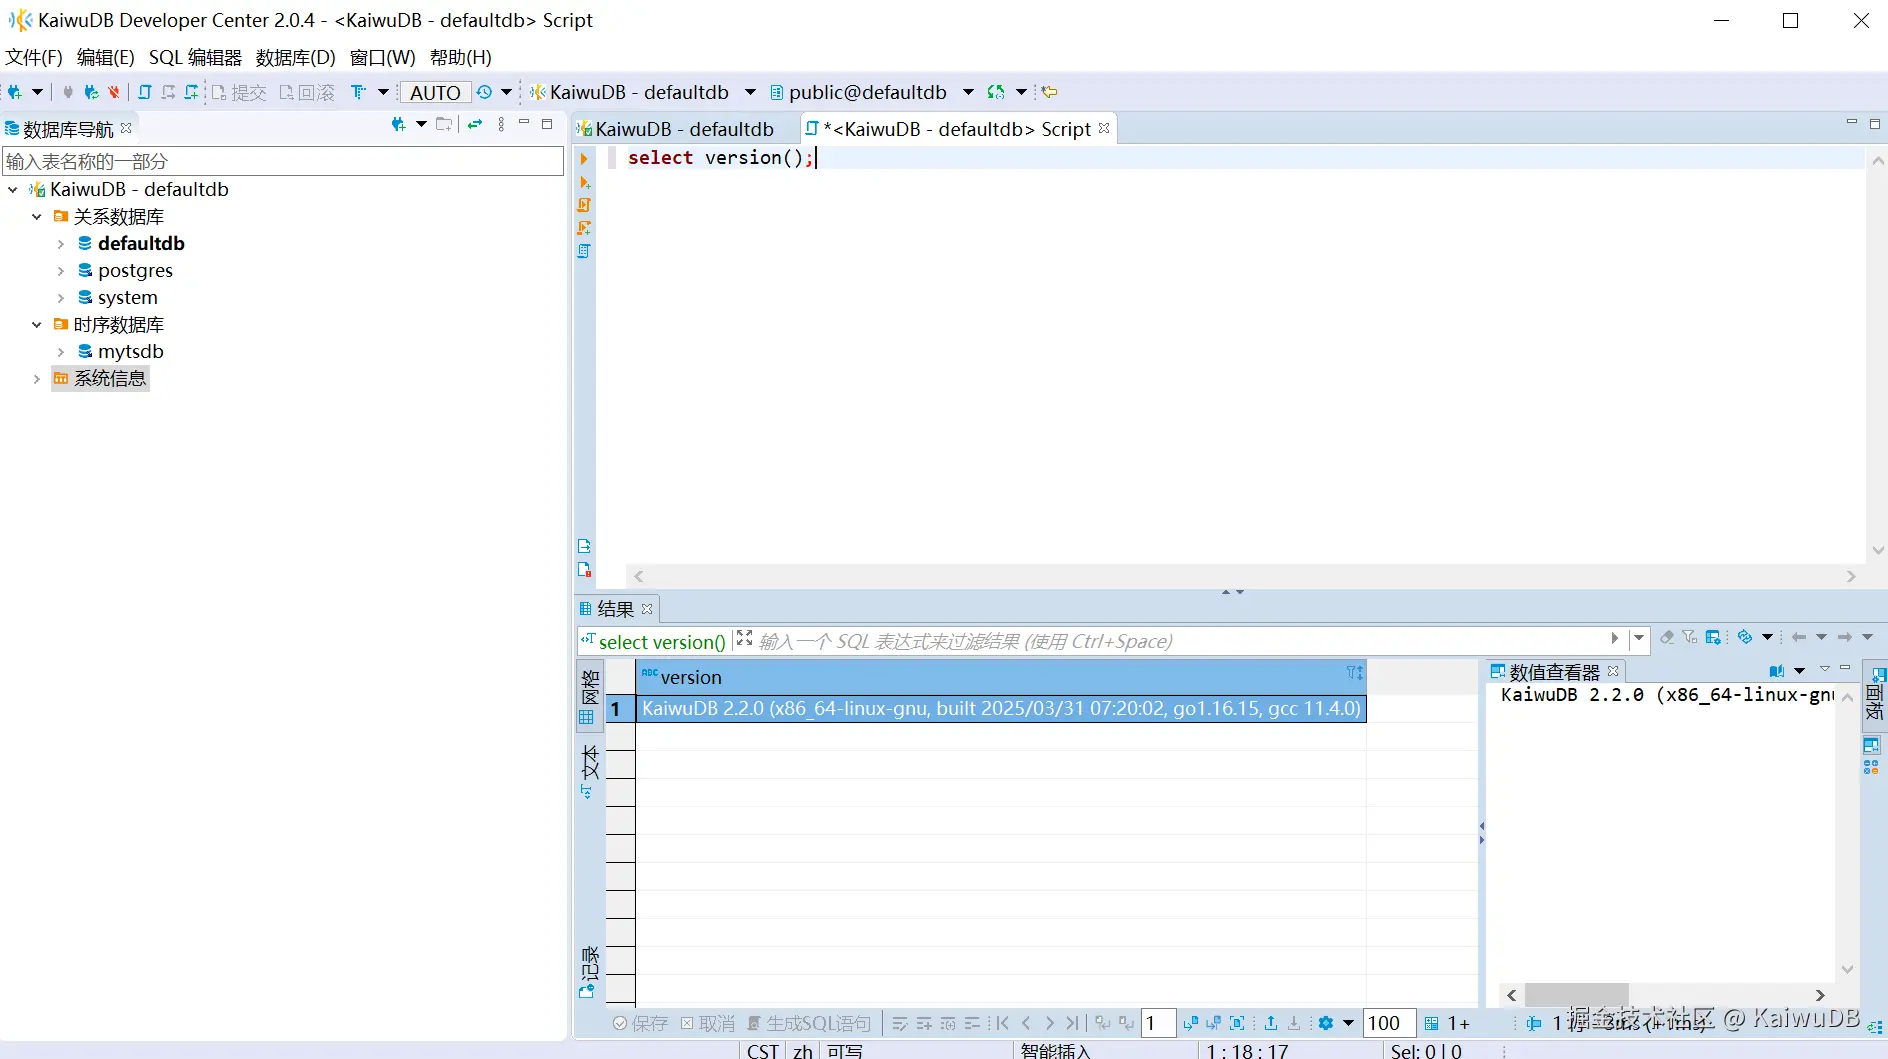
Task: Close the 数值查看器 panel tab
Action: 1613,671
